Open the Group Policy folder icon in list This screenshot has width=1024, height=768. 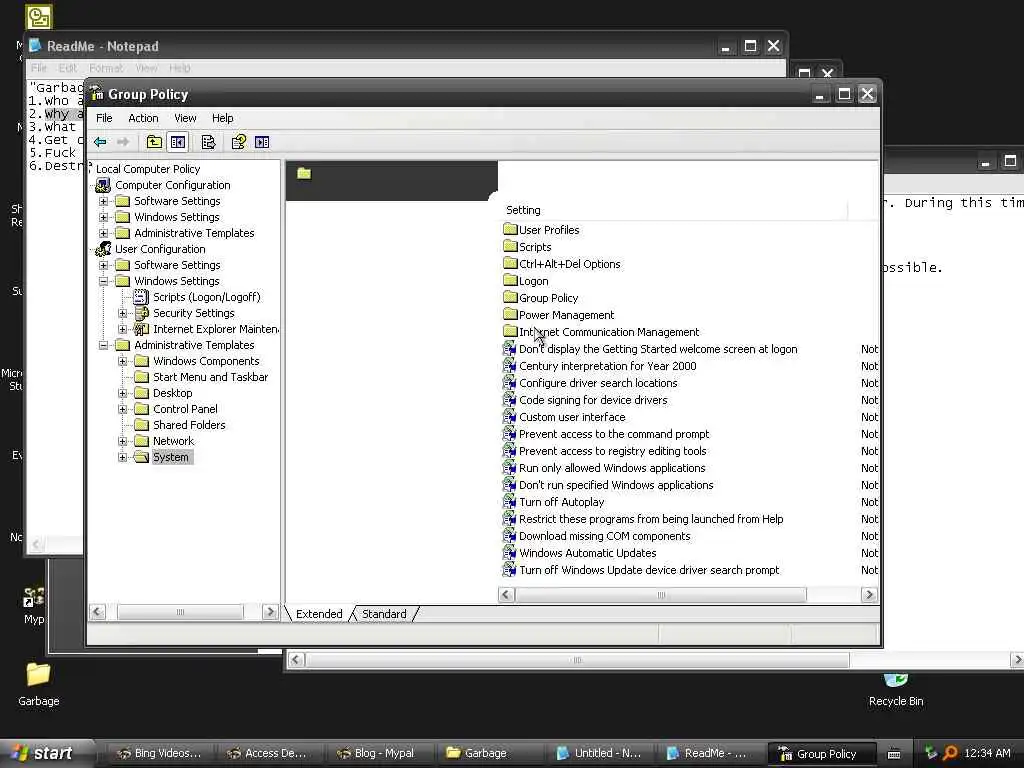(510, 297)
